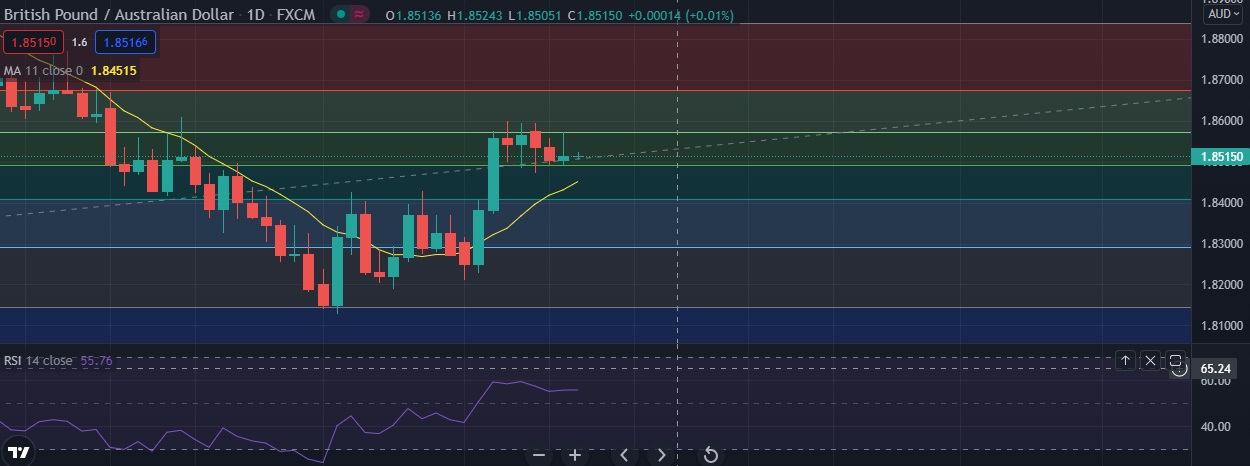Click the 1.86000 price scale label
This screenshot has width=1250, height=466.
pos(1220,120)
